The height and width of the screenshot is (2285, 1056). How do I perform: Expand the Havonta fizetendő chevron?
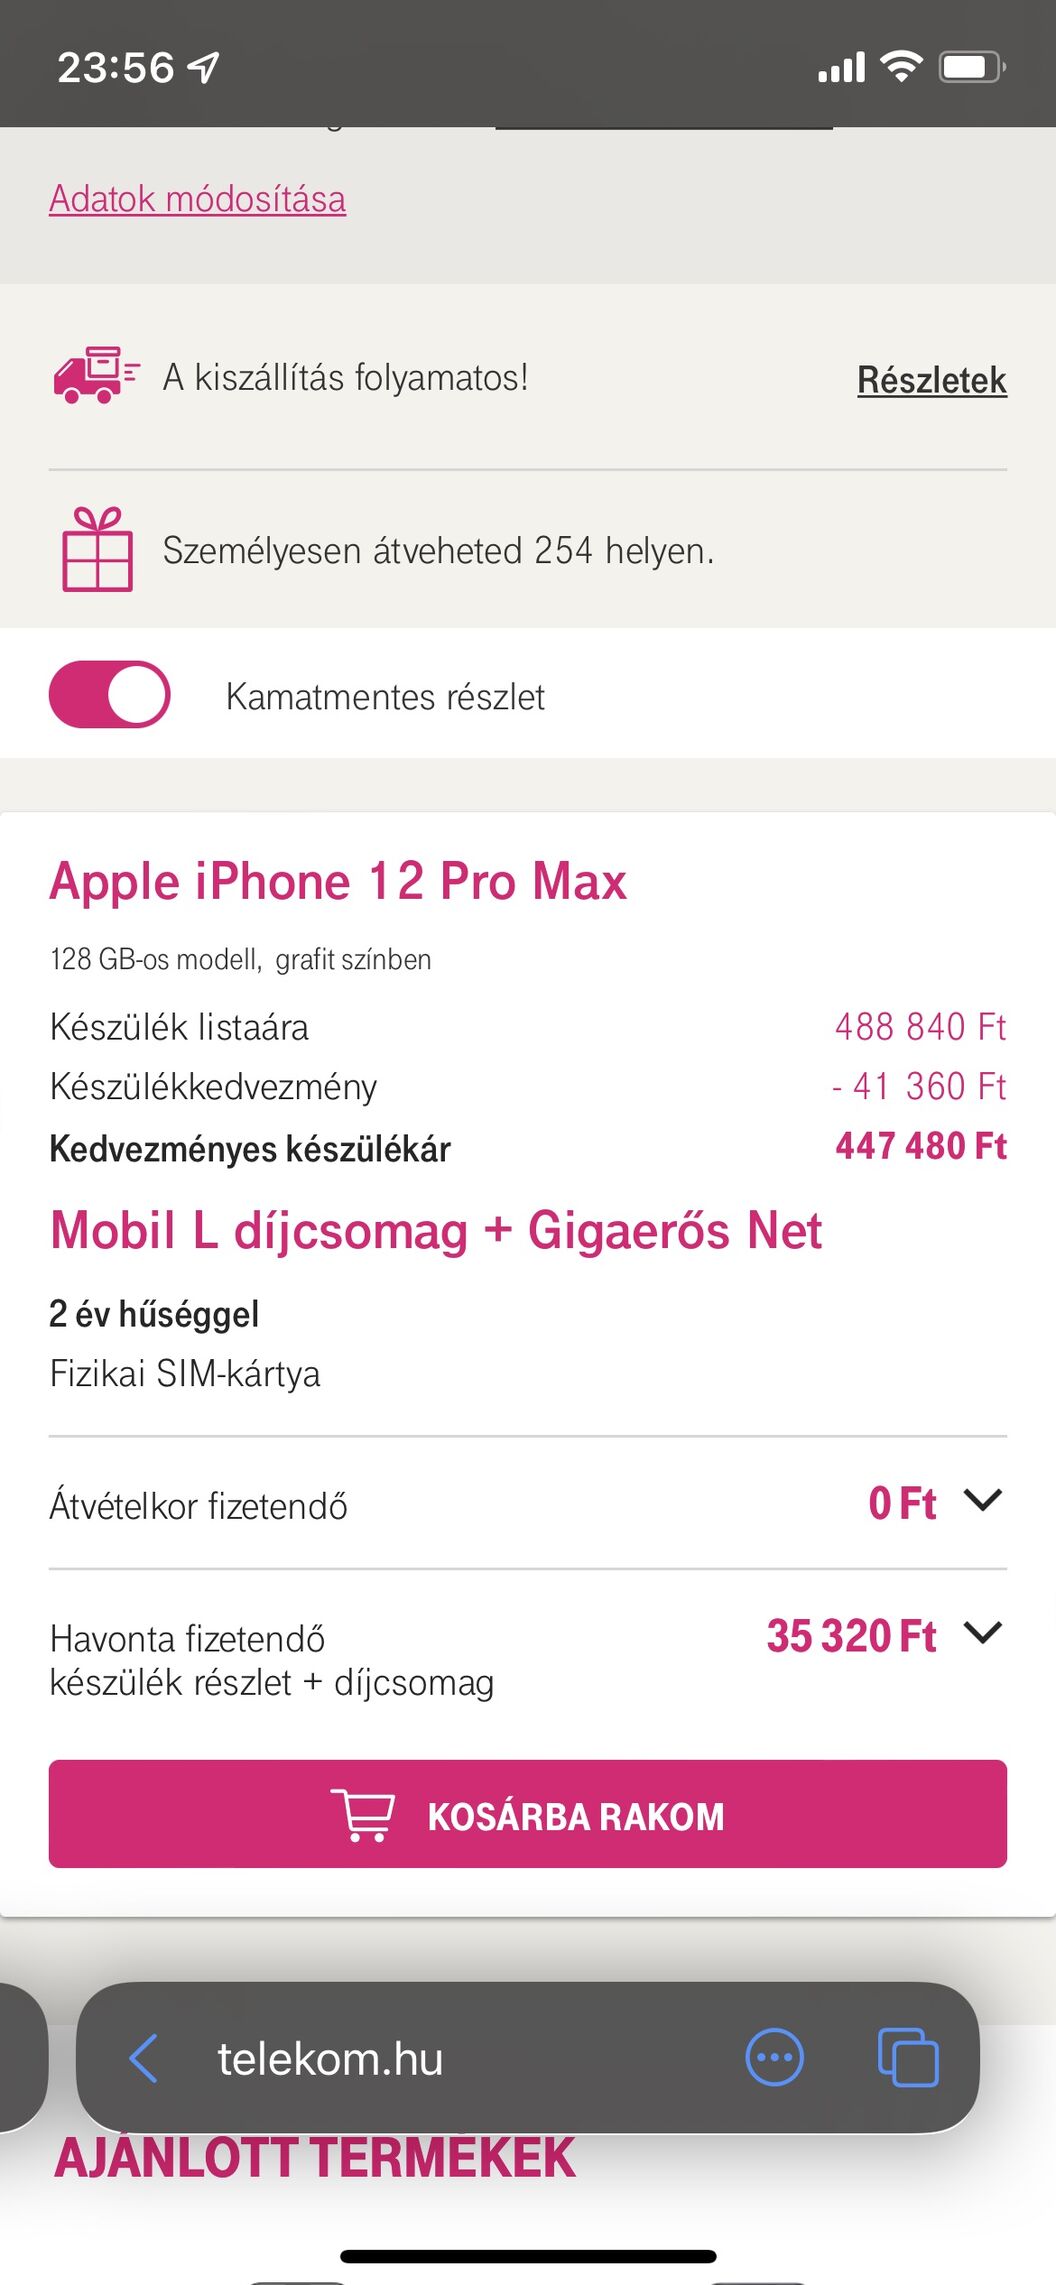tap(982, 1633)
